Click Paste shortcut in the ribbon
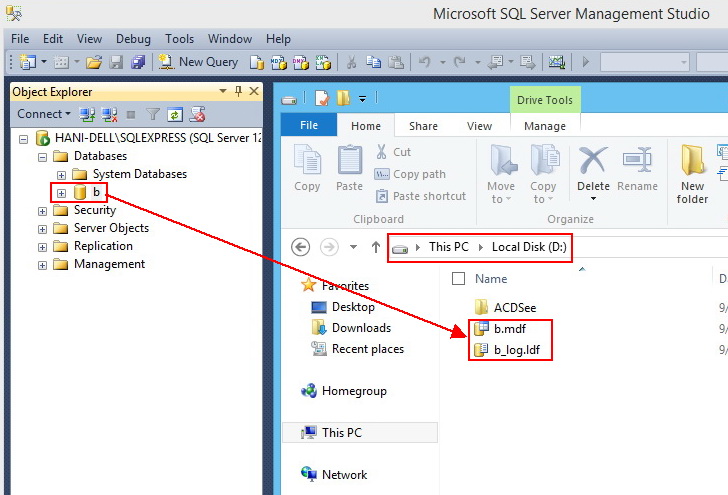728x495 pixels. [x=420, y=196]
